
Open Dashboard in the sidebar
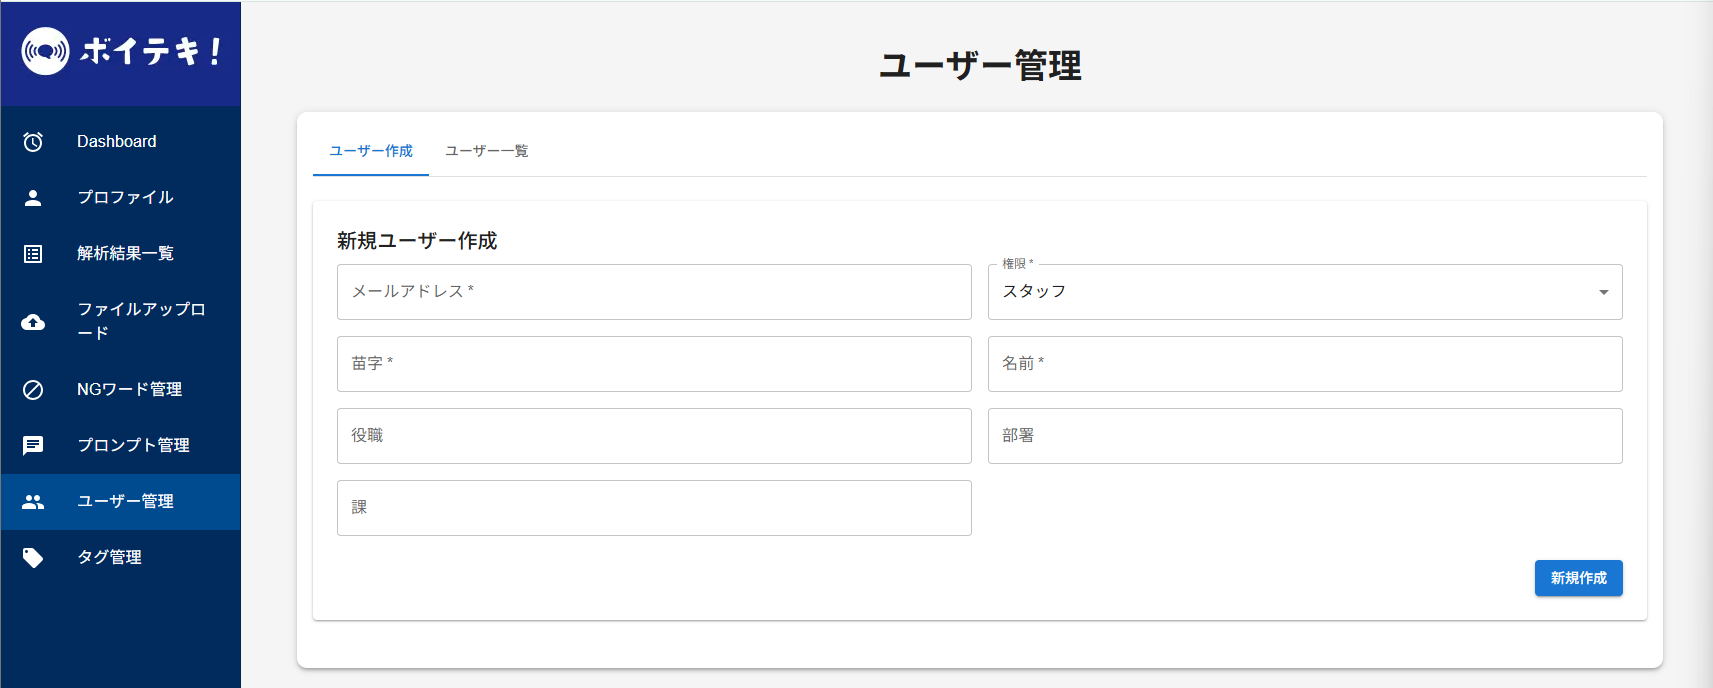[120, 142]
